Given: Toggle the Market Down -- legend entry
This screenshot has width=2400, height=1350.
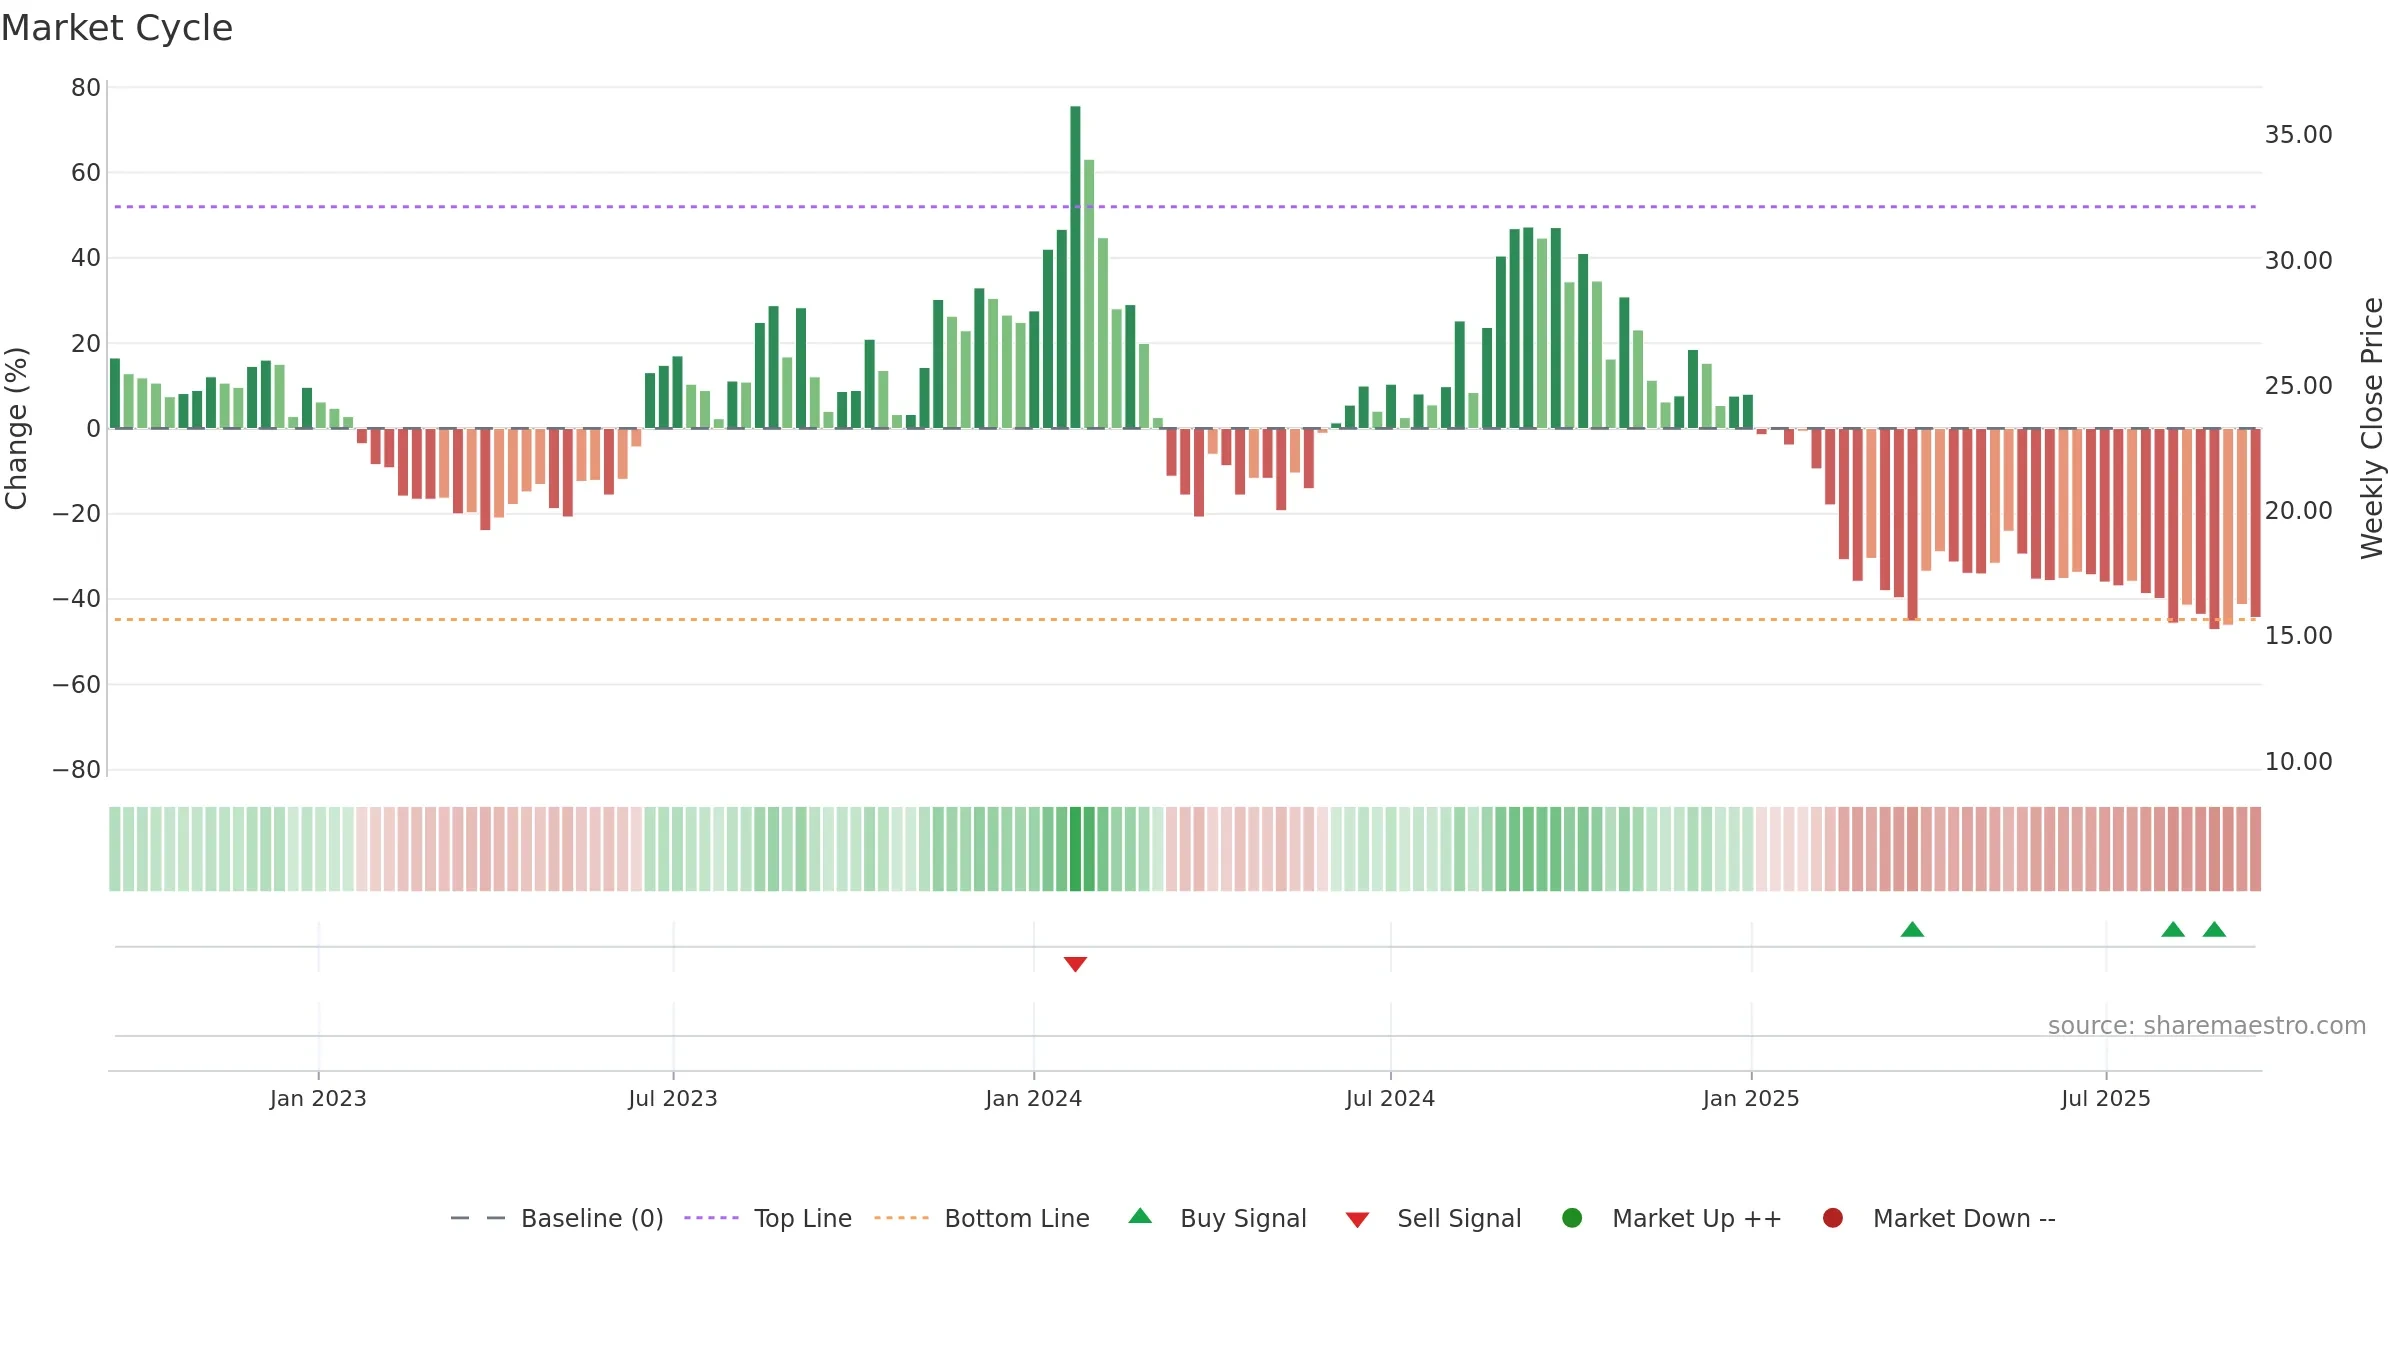Looking at the screenshot, I should [1939, 1218].
